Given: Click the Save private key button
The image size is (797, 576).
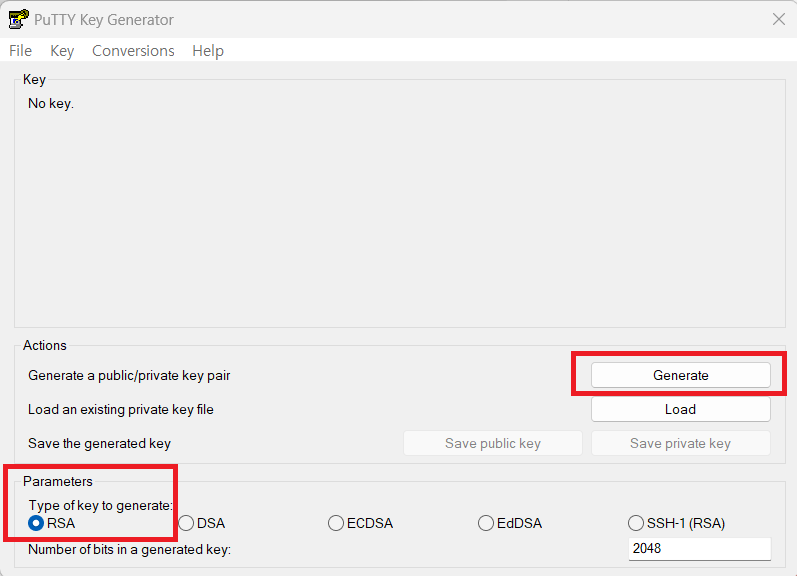Looking at the screenshot, I should click(681, 443).
